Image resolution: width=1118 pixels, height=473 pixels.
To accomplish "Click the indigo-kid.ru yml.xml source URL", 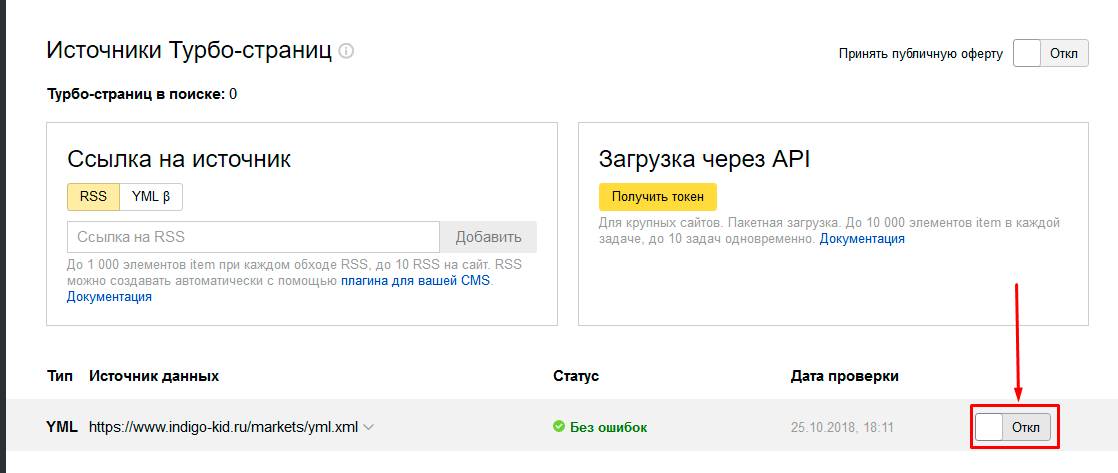I will [223, 427].
